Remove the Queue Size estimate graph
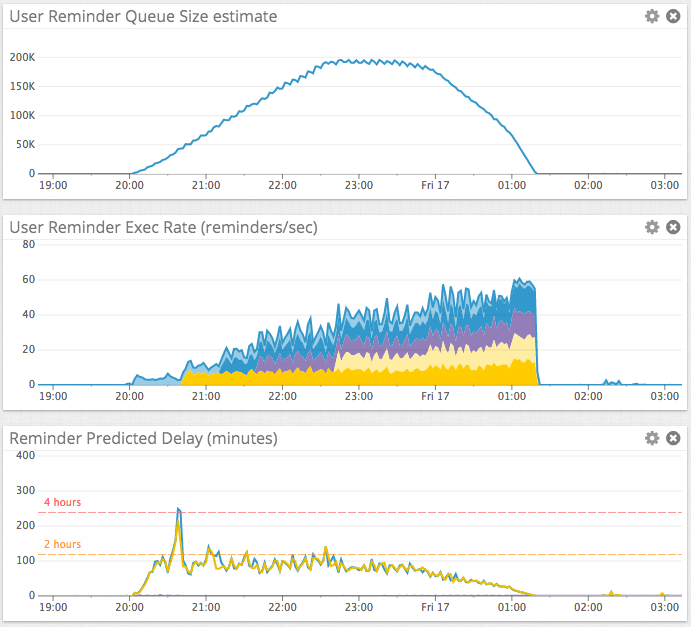The image size is (691, 627). (x=673, y=16)
